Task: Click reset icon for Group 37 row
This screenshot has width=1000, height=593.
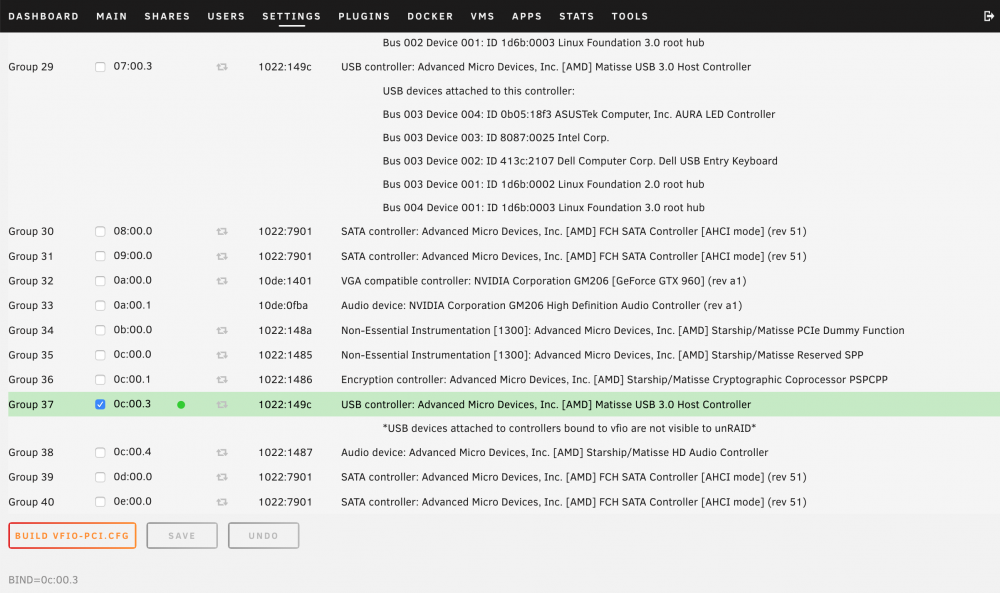Action: [x=222, y=405]
